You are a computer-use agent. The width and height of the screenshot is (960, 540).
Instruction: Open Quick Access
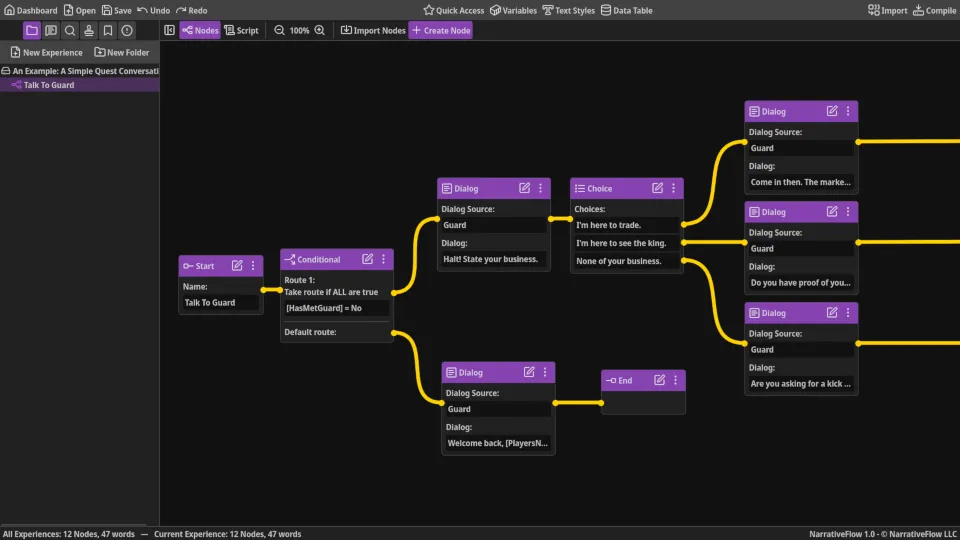click(453, 10)
